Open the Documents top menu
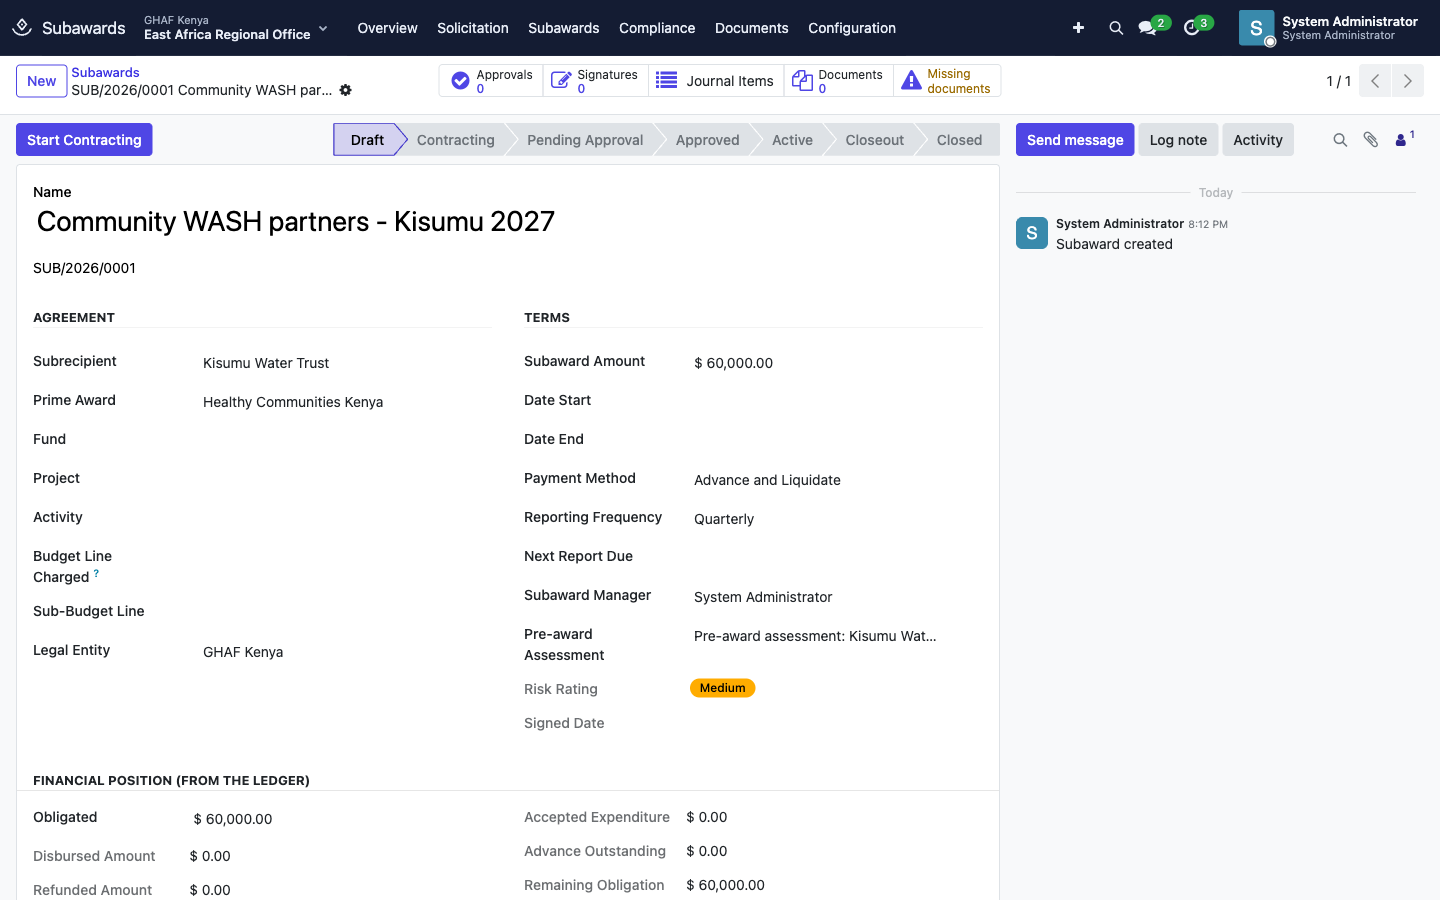Screen dimensions: 1440x900 [x=752, y=28]
